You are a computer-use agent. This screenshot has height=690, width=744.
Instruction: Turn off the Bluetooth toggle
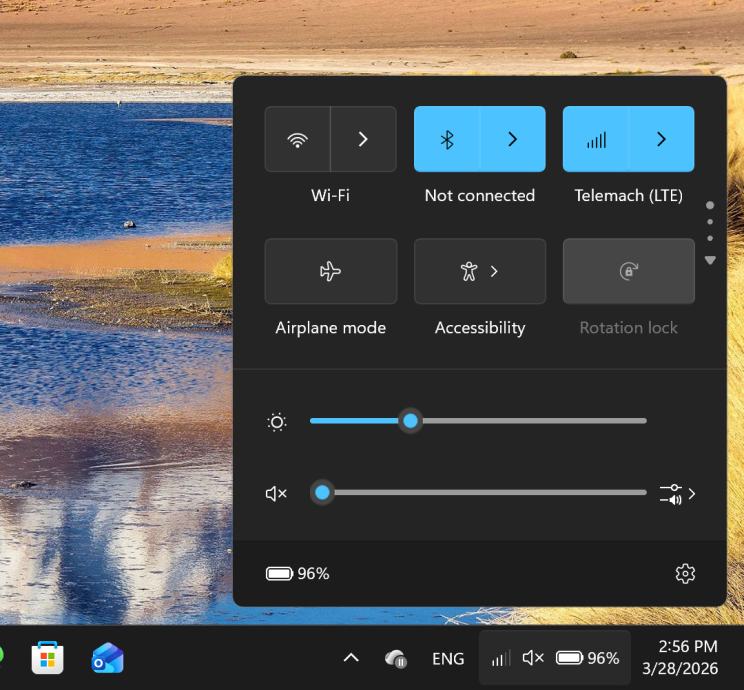(x=447, y=139)
